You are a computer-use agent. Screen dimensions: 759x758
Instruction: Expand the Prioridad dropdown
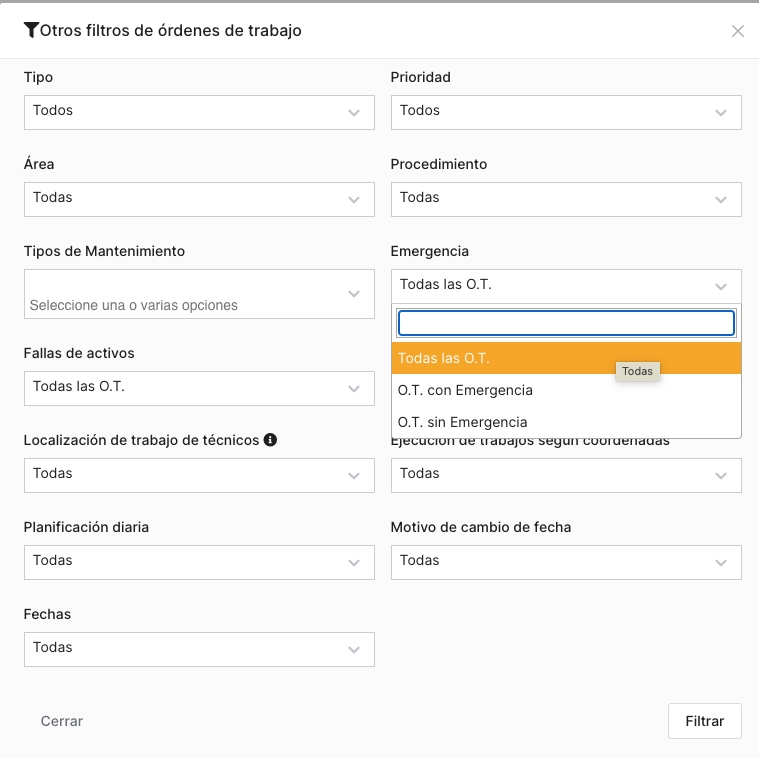tap(566, 112)
